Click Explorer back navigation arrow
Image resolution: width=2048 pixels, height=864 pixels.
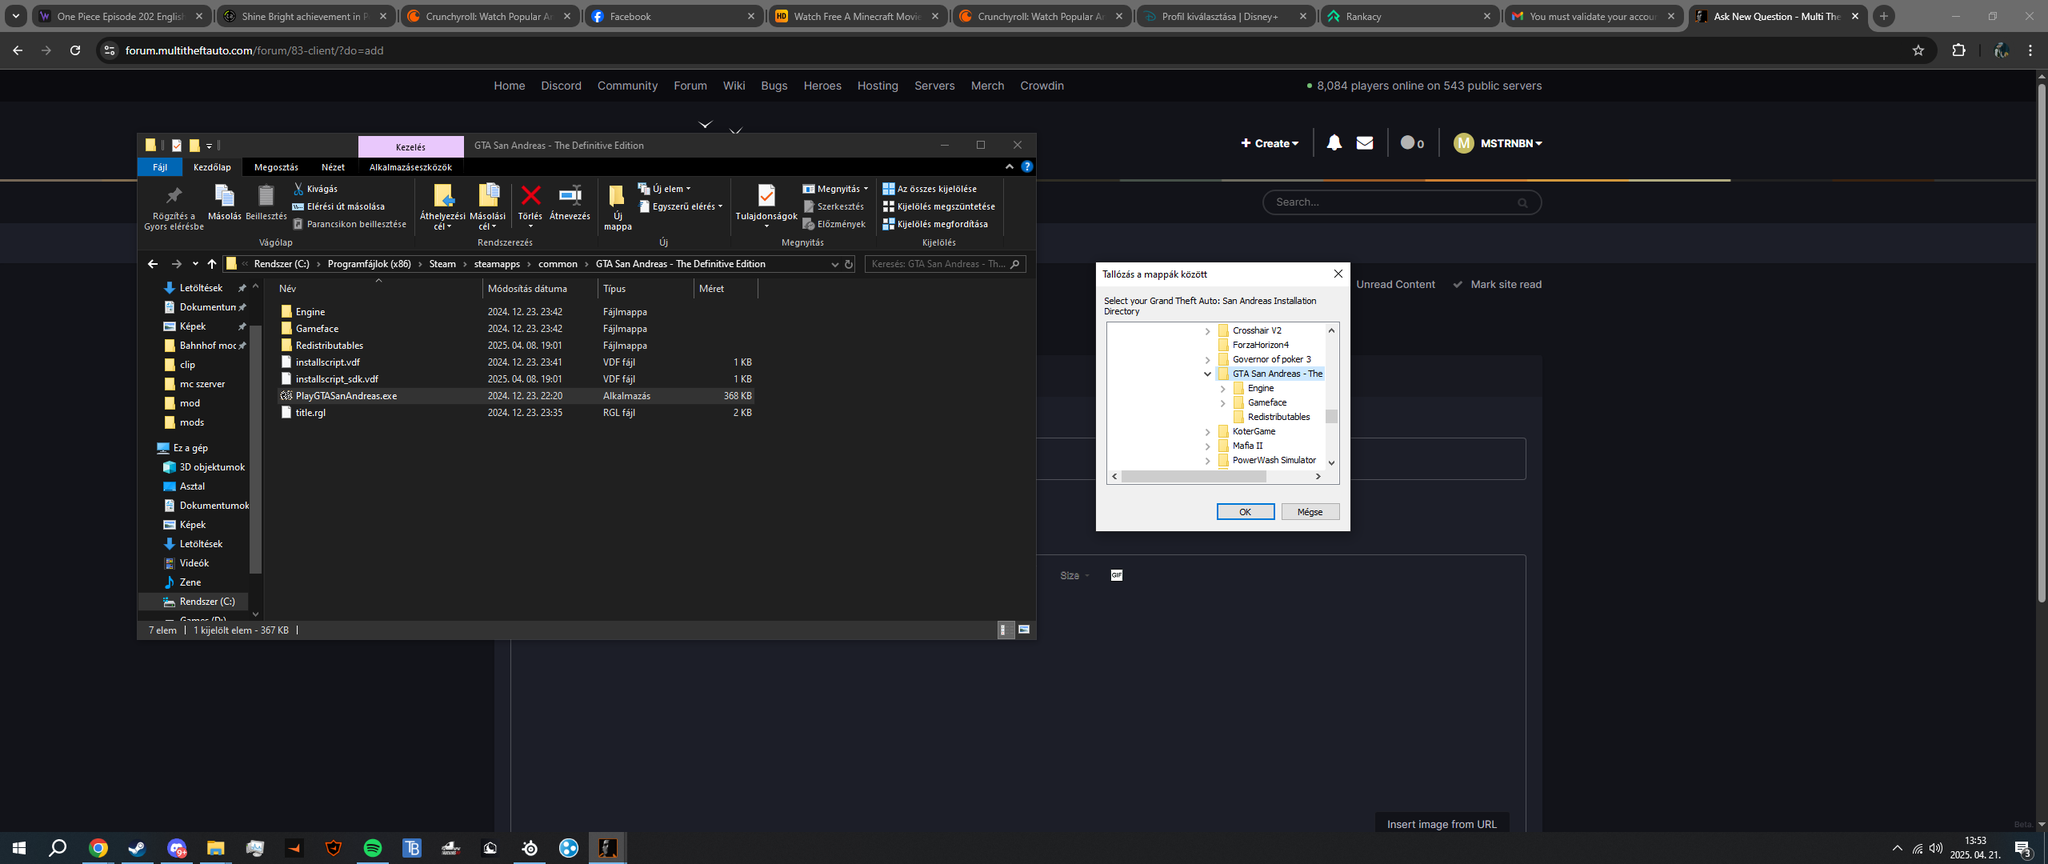tap(152, 264)
